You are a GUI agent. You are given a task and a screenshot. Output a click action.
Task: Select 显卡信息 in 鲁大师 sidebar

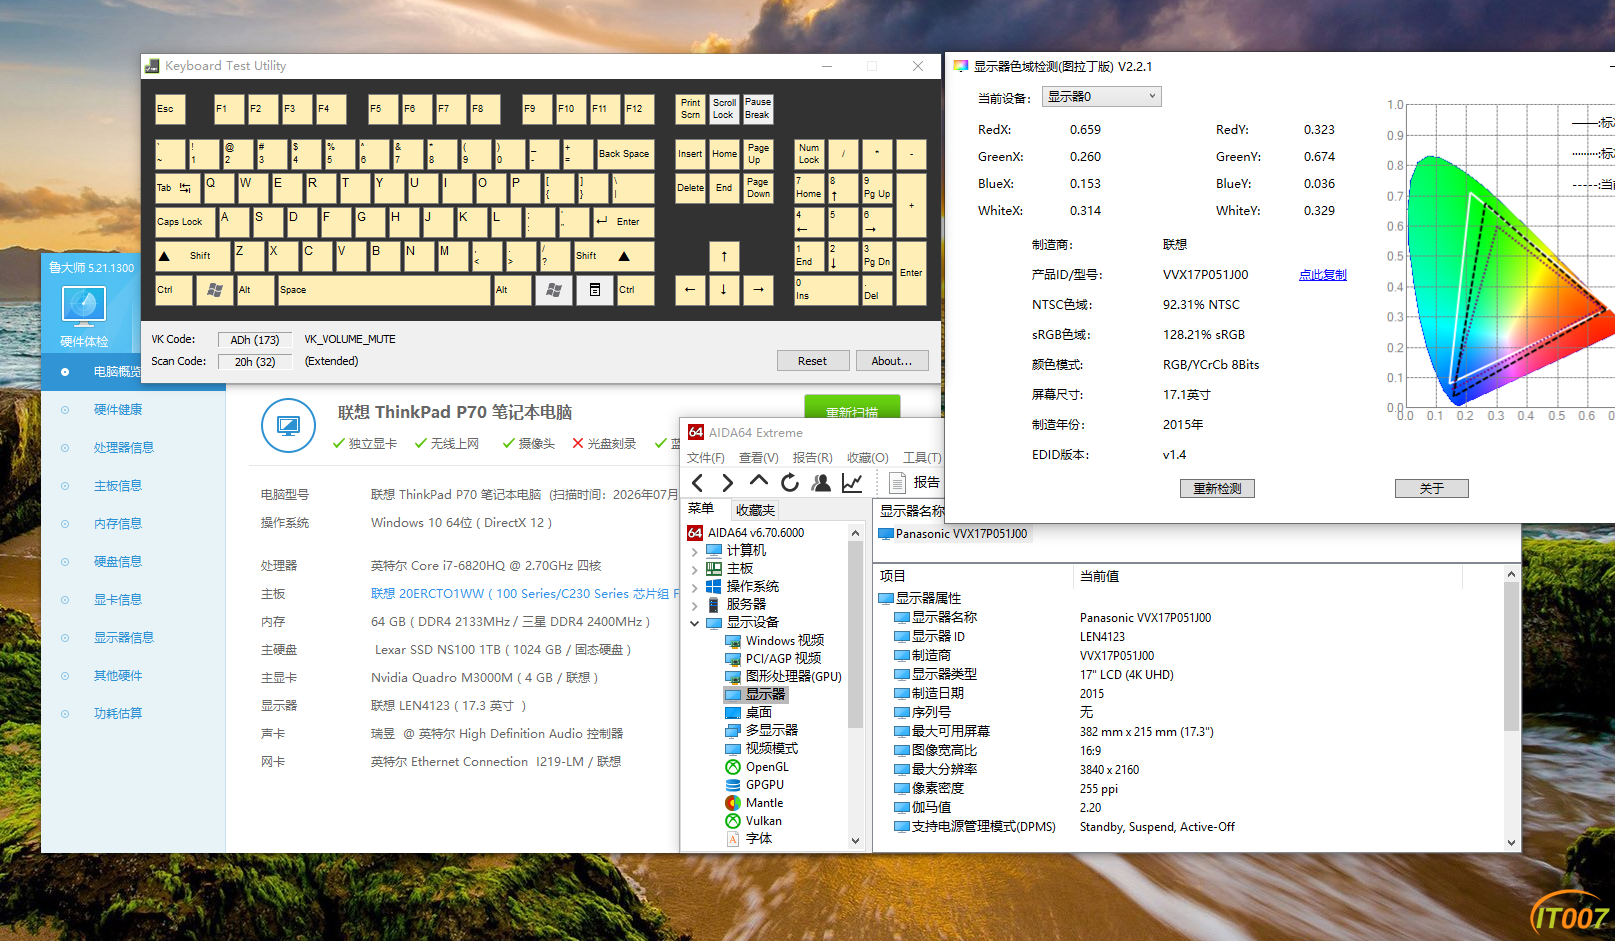[118, 600]
